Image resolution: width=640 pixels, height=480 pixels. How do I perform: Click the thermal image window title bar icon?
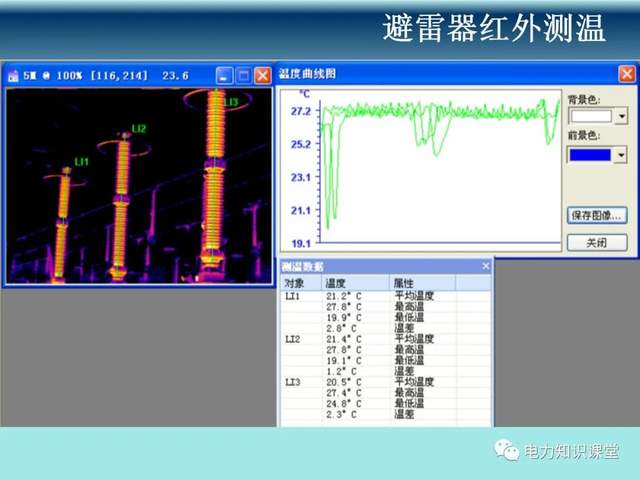13,76
